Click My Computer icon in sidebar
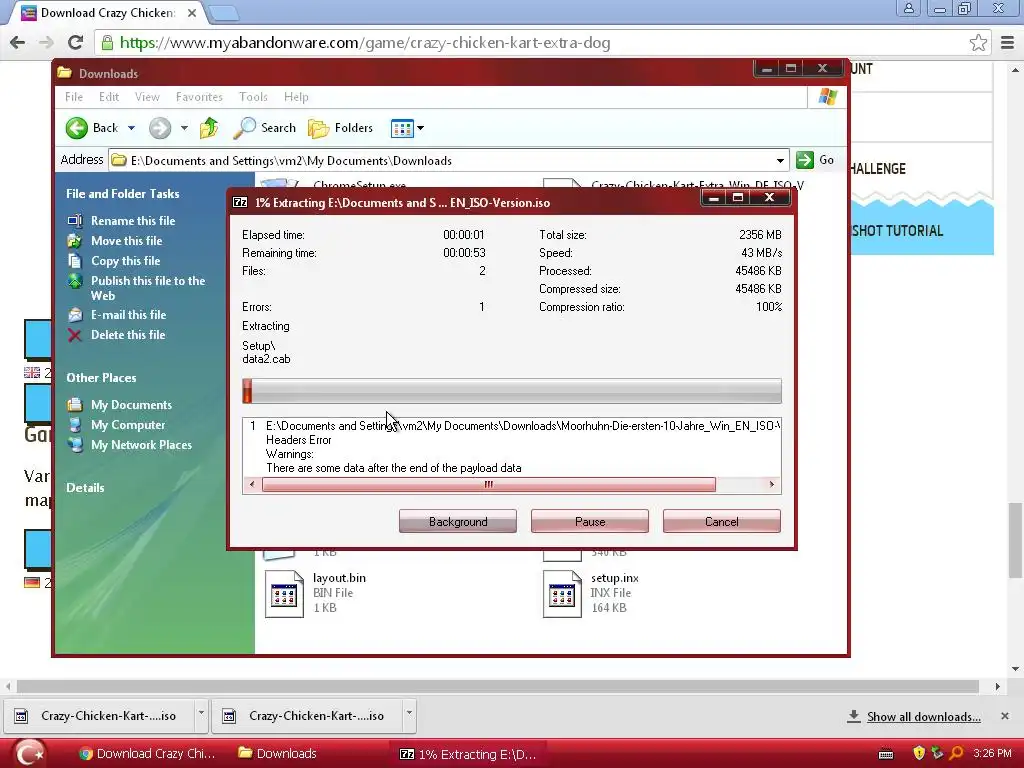This screenshot has height=768, width=1024. (x=75, y=425)
